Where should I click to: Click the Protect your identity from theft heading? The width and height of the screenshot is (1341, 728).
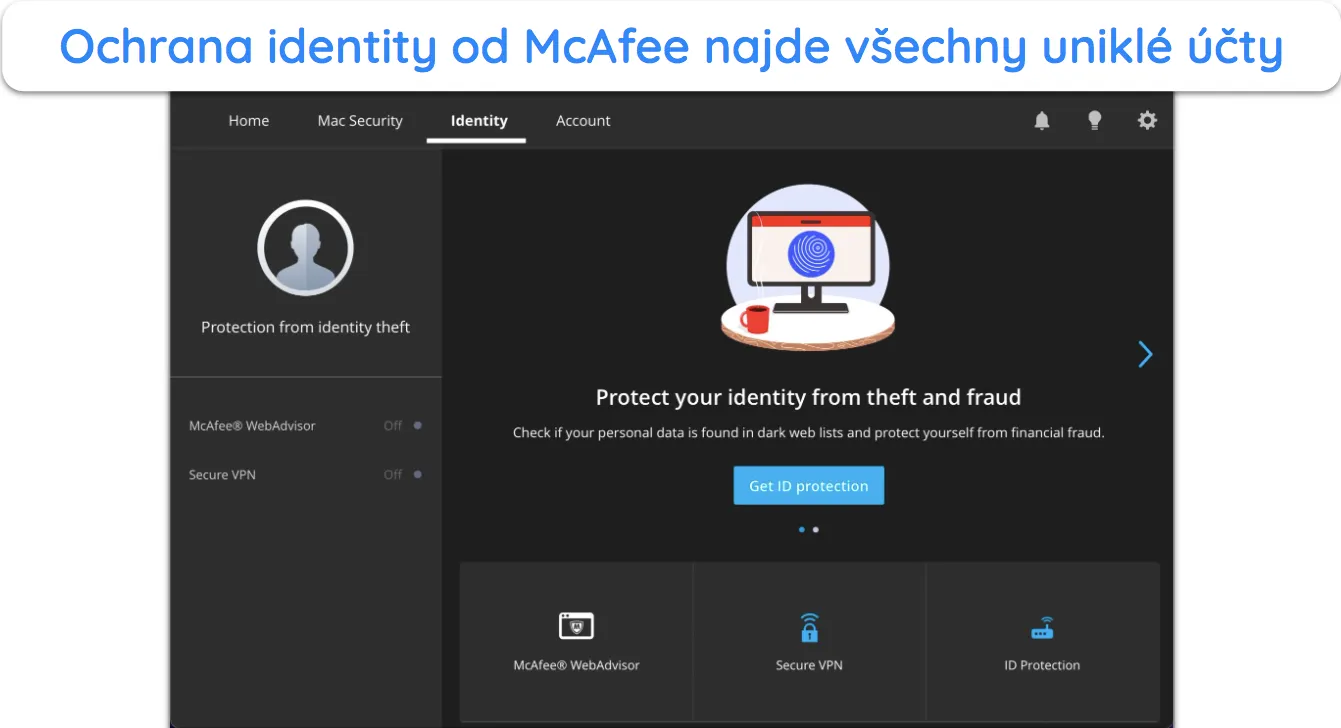[x=808, y=397]
